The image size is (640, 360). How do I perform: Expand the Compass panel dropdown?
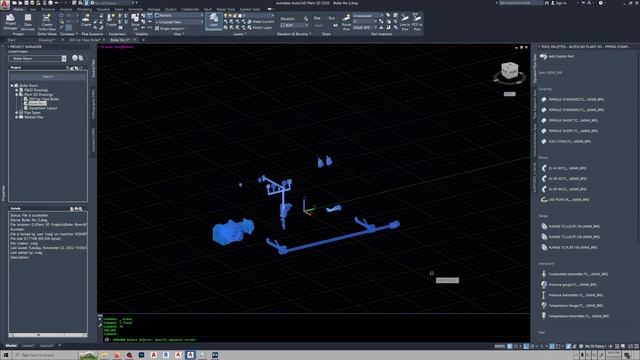[x=69, y=34]
